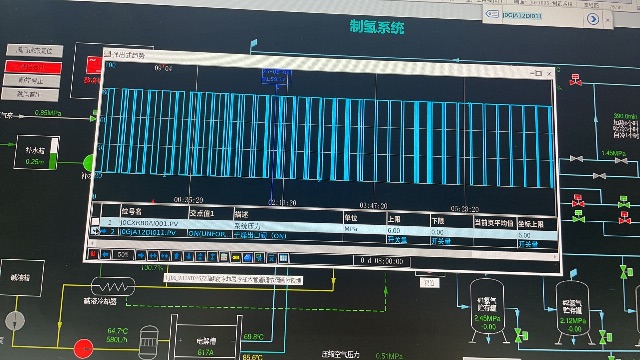Click the red stop icon in trend toolbar
Image resolution: width=640 pixels, height=360 pixels.
point(93,254)
